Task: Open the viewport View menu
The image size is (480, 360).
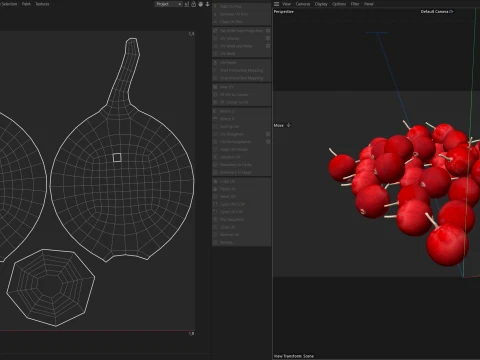Action: pos(287,4)
